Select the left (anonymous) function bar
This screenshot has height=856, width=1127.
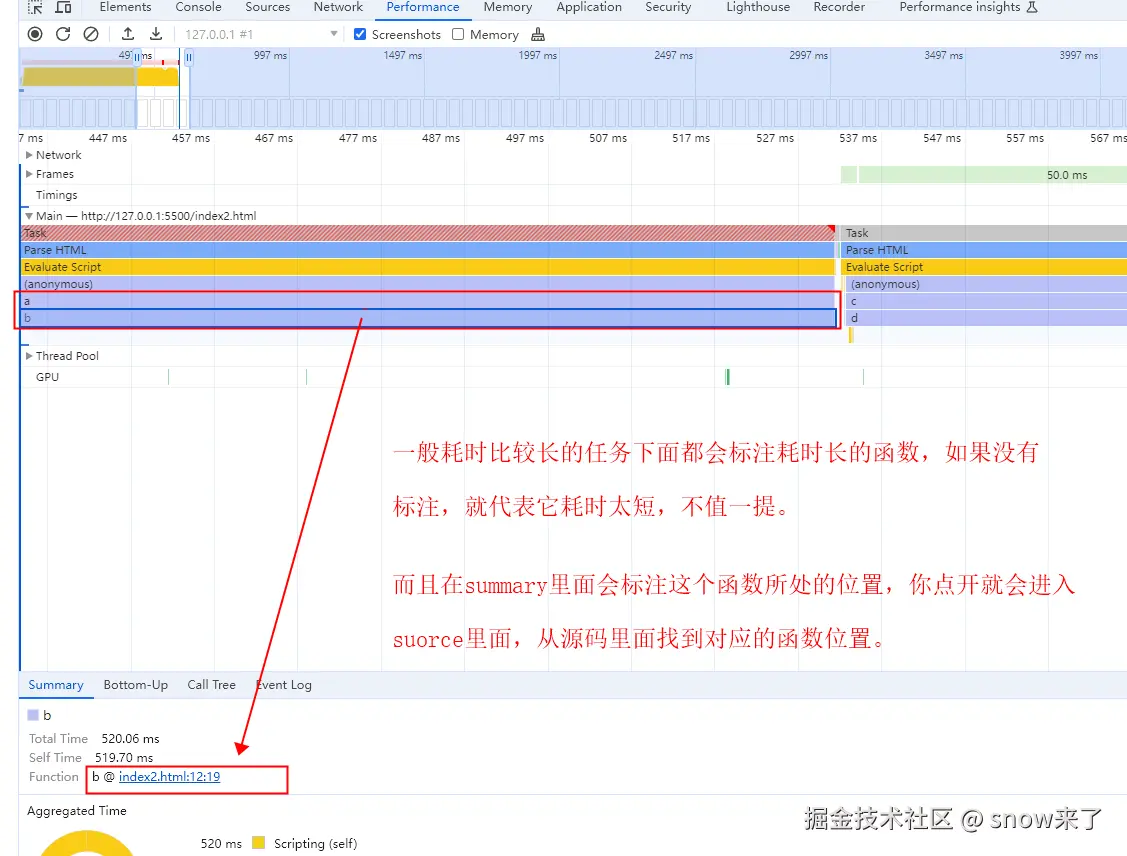tap(428, 284)
